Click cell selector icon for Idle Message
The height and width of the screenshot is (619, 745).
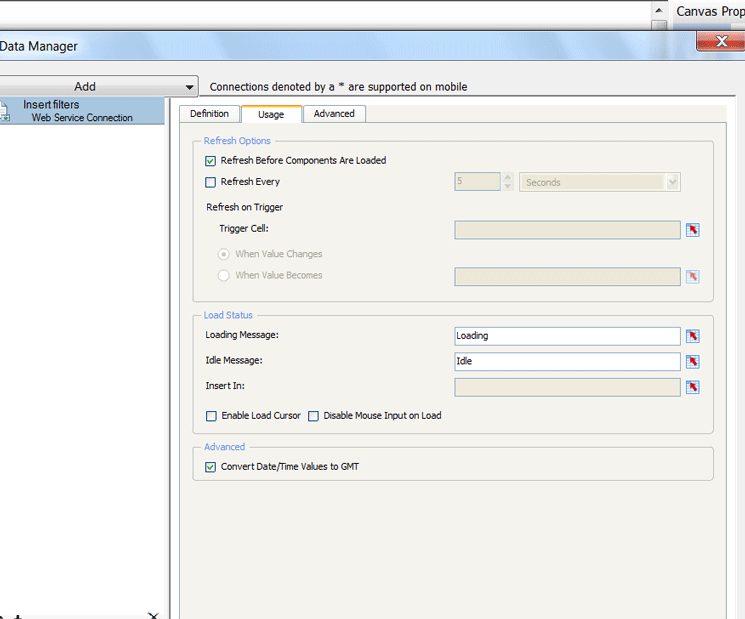[693, 362]
